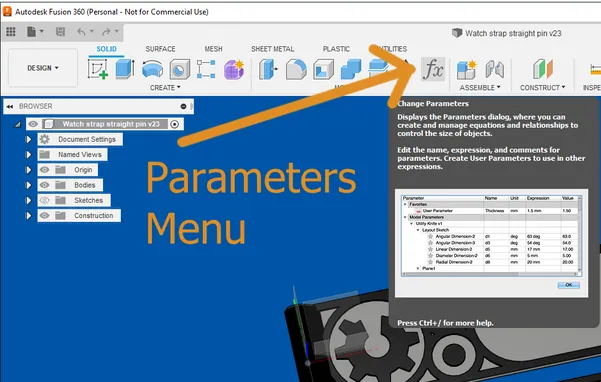Hide the Bodies folder with eye icon
601x382 pixels.
pos(44,185)
